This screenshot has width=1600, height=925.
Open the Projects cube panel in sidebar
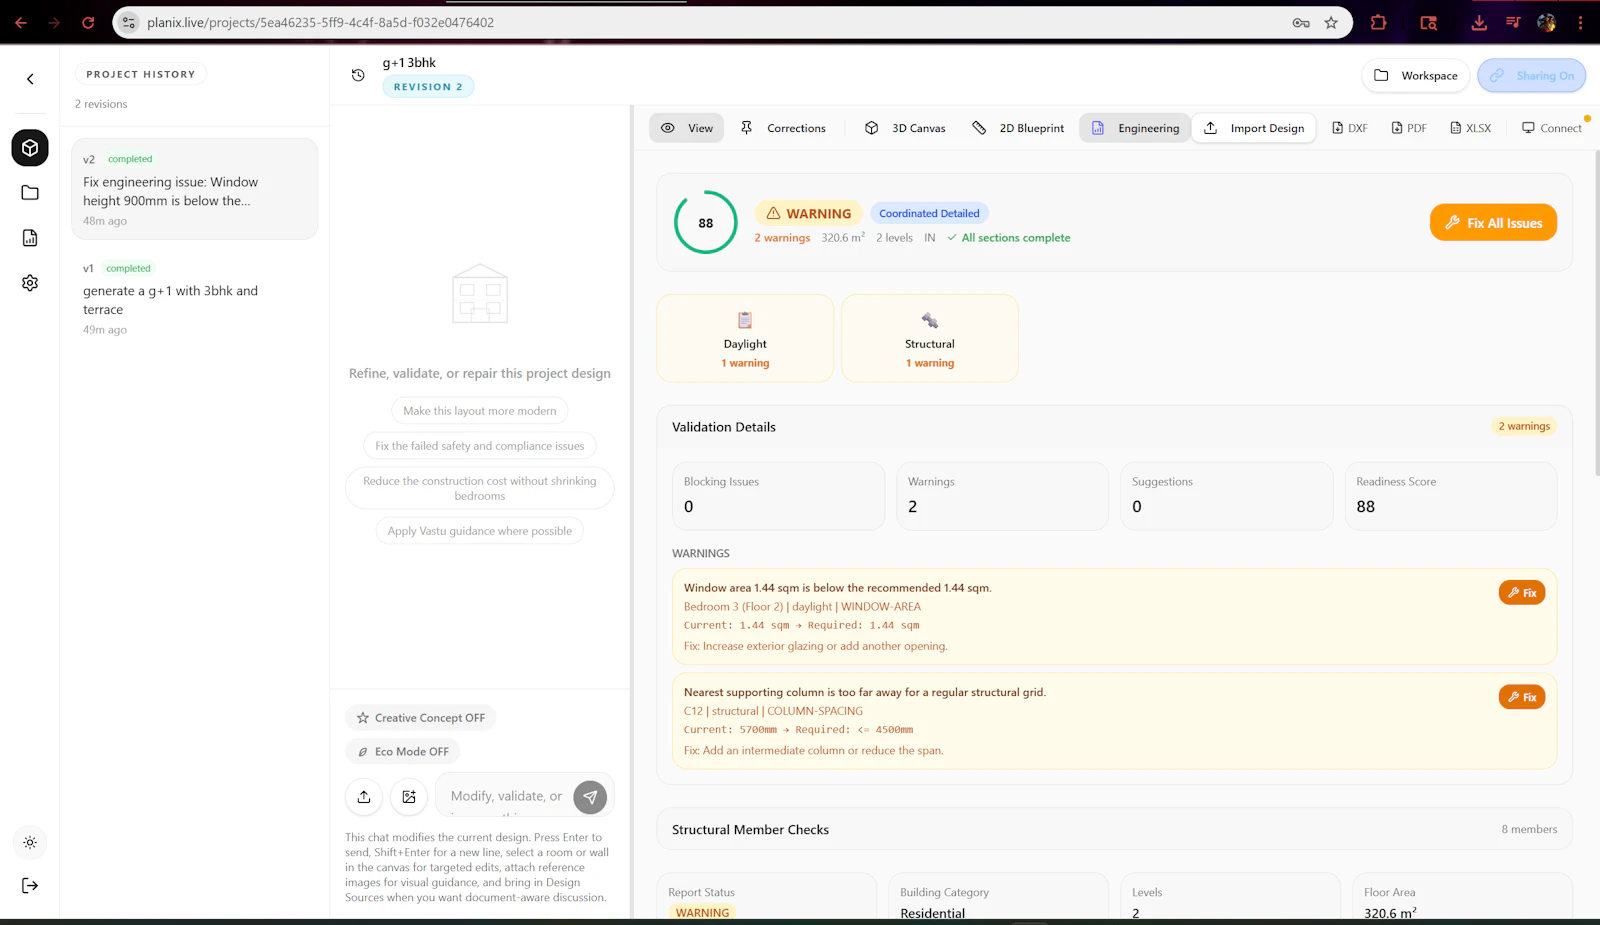coord(29,147)
